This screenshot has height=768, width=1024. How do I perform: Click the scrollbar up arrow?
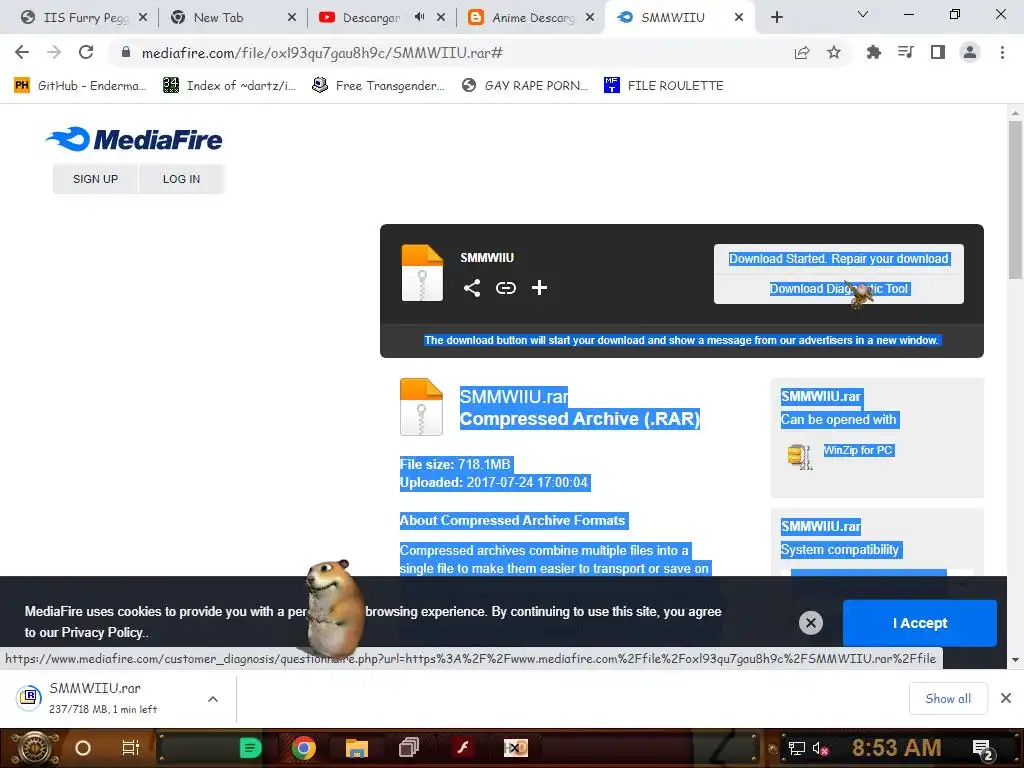(x=1015, y=113)
